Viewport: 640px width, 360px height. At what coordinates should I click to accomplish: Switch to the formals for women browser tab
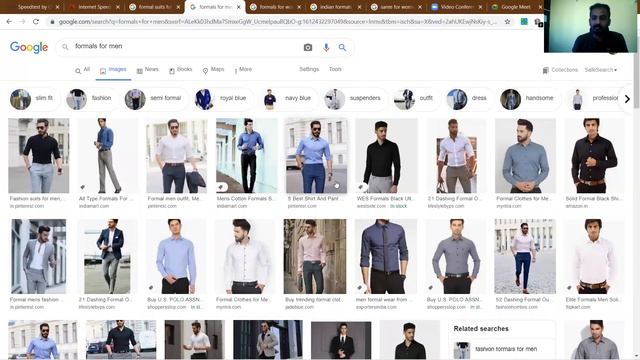click(276, 7)
